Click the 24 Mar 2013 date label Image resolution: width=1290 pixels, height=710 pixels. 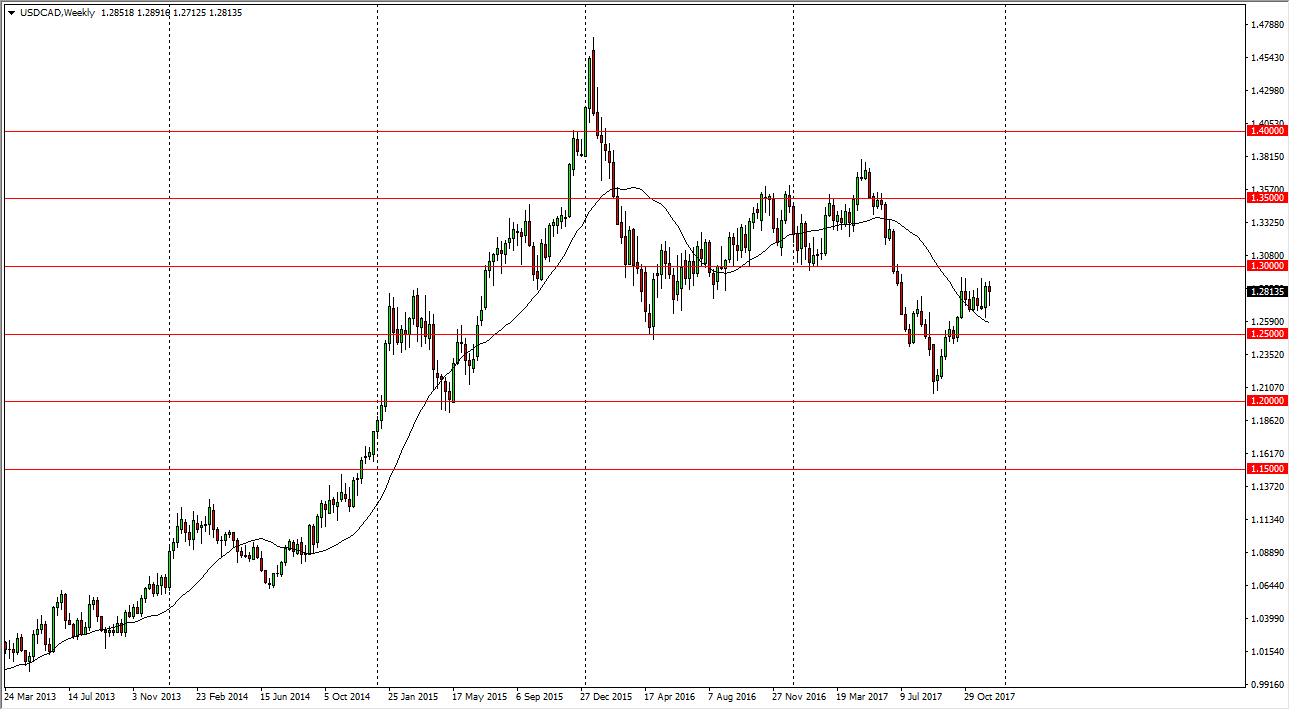pos(32,696)
